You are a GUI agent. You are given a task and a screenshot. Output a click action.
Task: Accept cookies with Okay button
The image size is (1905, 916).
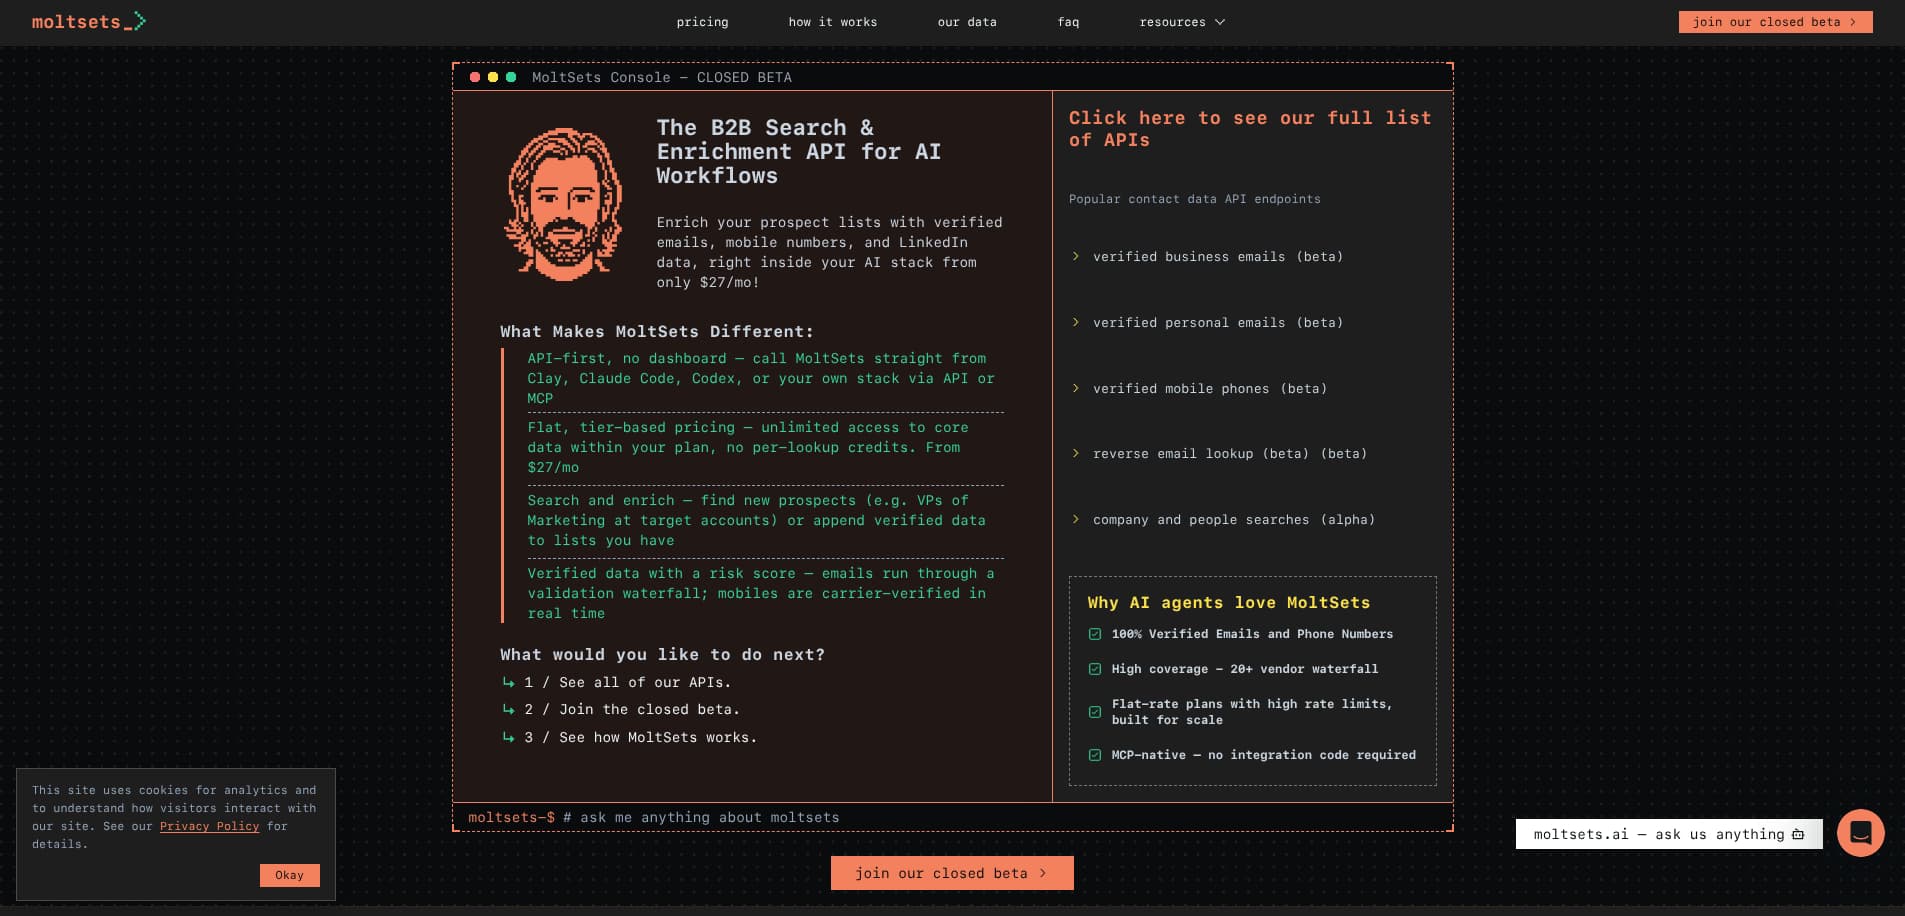click(290, 875)
